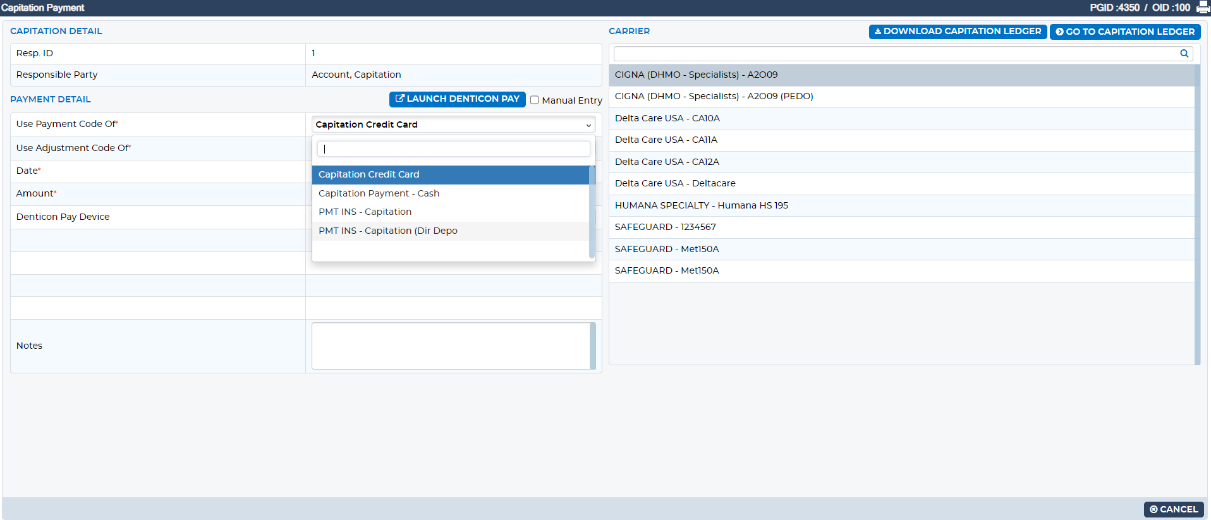The height and width of the screenshot is (520, 1211).
Task: Click the payment code dropdown list scrollbar
Action: point(593,214)
